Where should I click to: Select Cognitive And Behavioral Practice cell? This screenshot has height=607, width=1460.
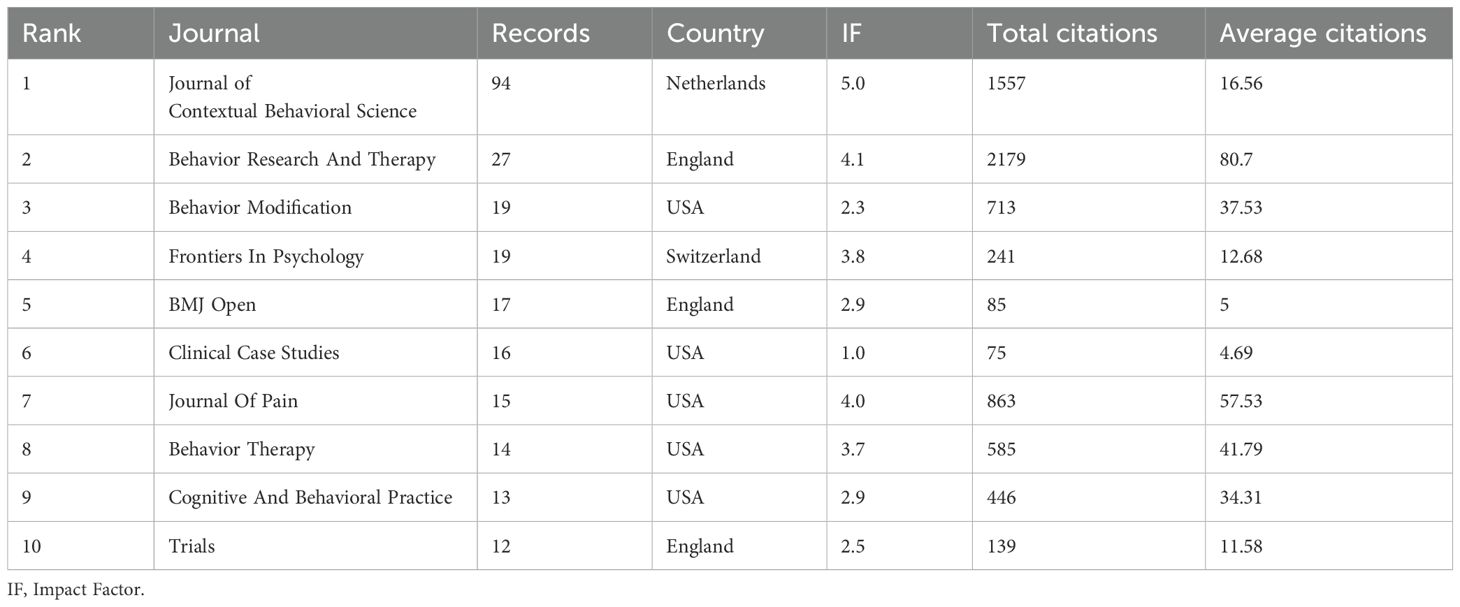click(x=310, y=497)
